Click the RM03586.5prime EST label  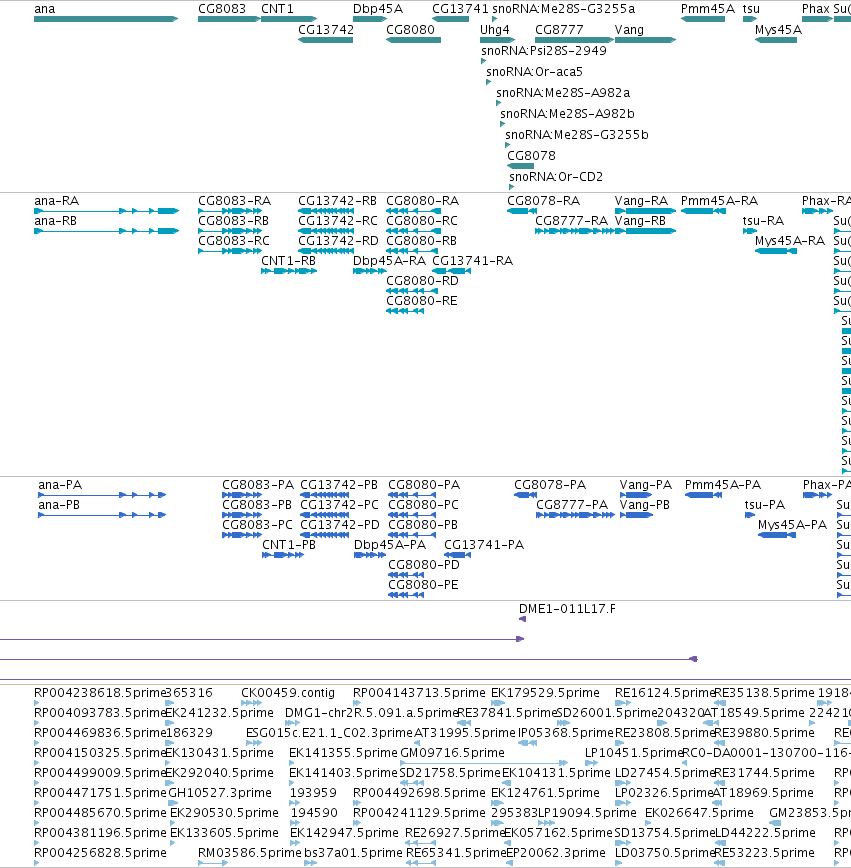pos(249,852)
